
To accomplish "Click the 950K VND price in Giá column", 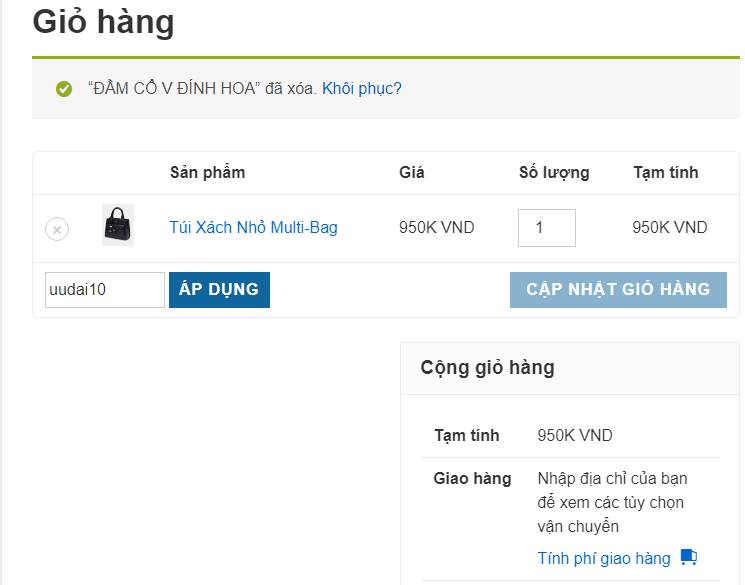I will tap(436, 228).
